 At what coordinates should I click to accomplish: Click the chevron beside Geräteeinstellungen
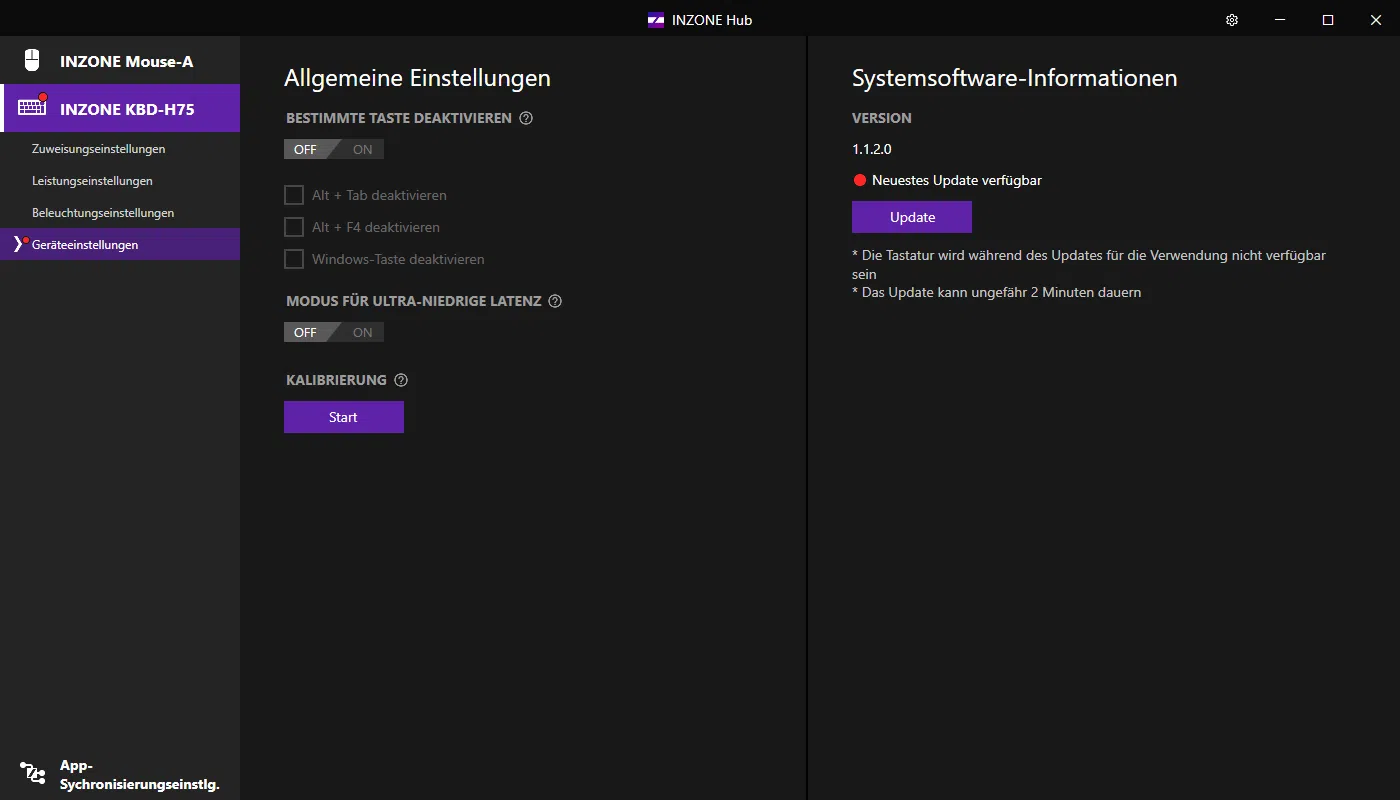click(16, 245)
